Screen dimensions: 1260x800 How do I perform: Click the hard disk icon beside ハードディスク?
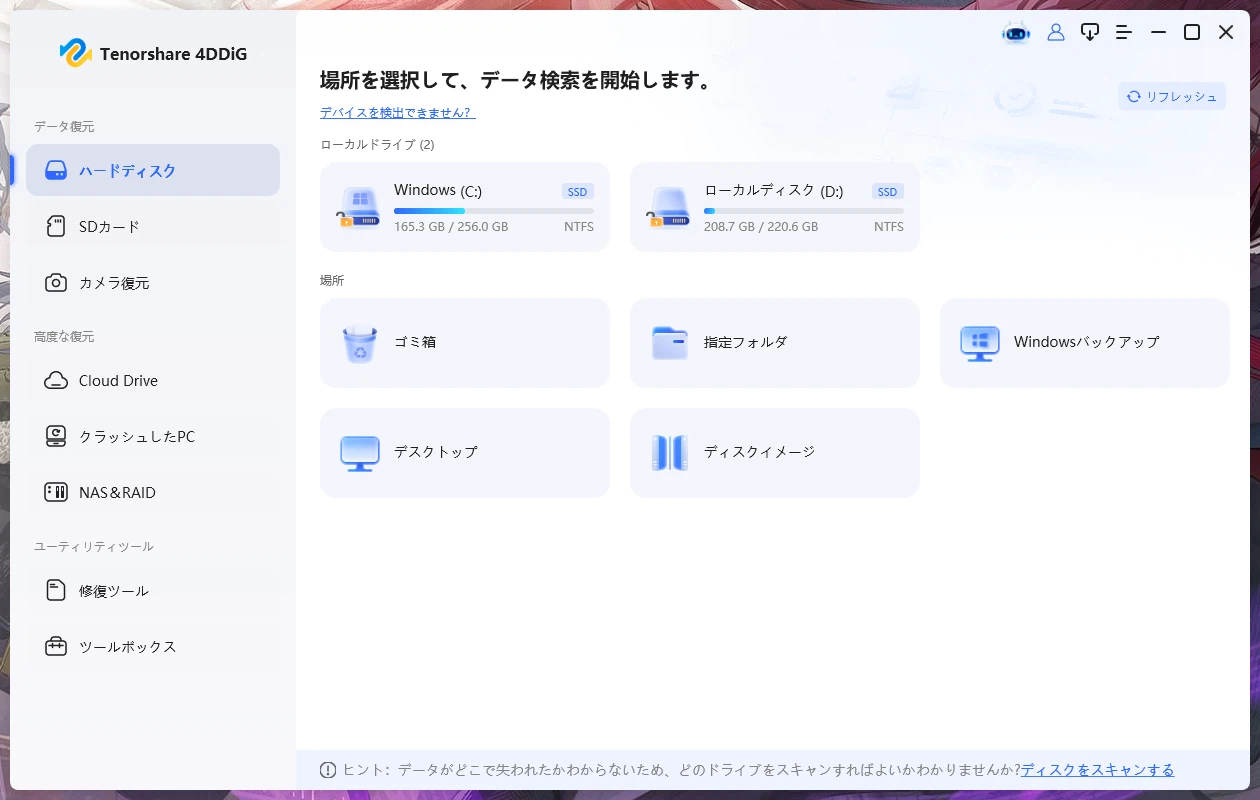56,170
